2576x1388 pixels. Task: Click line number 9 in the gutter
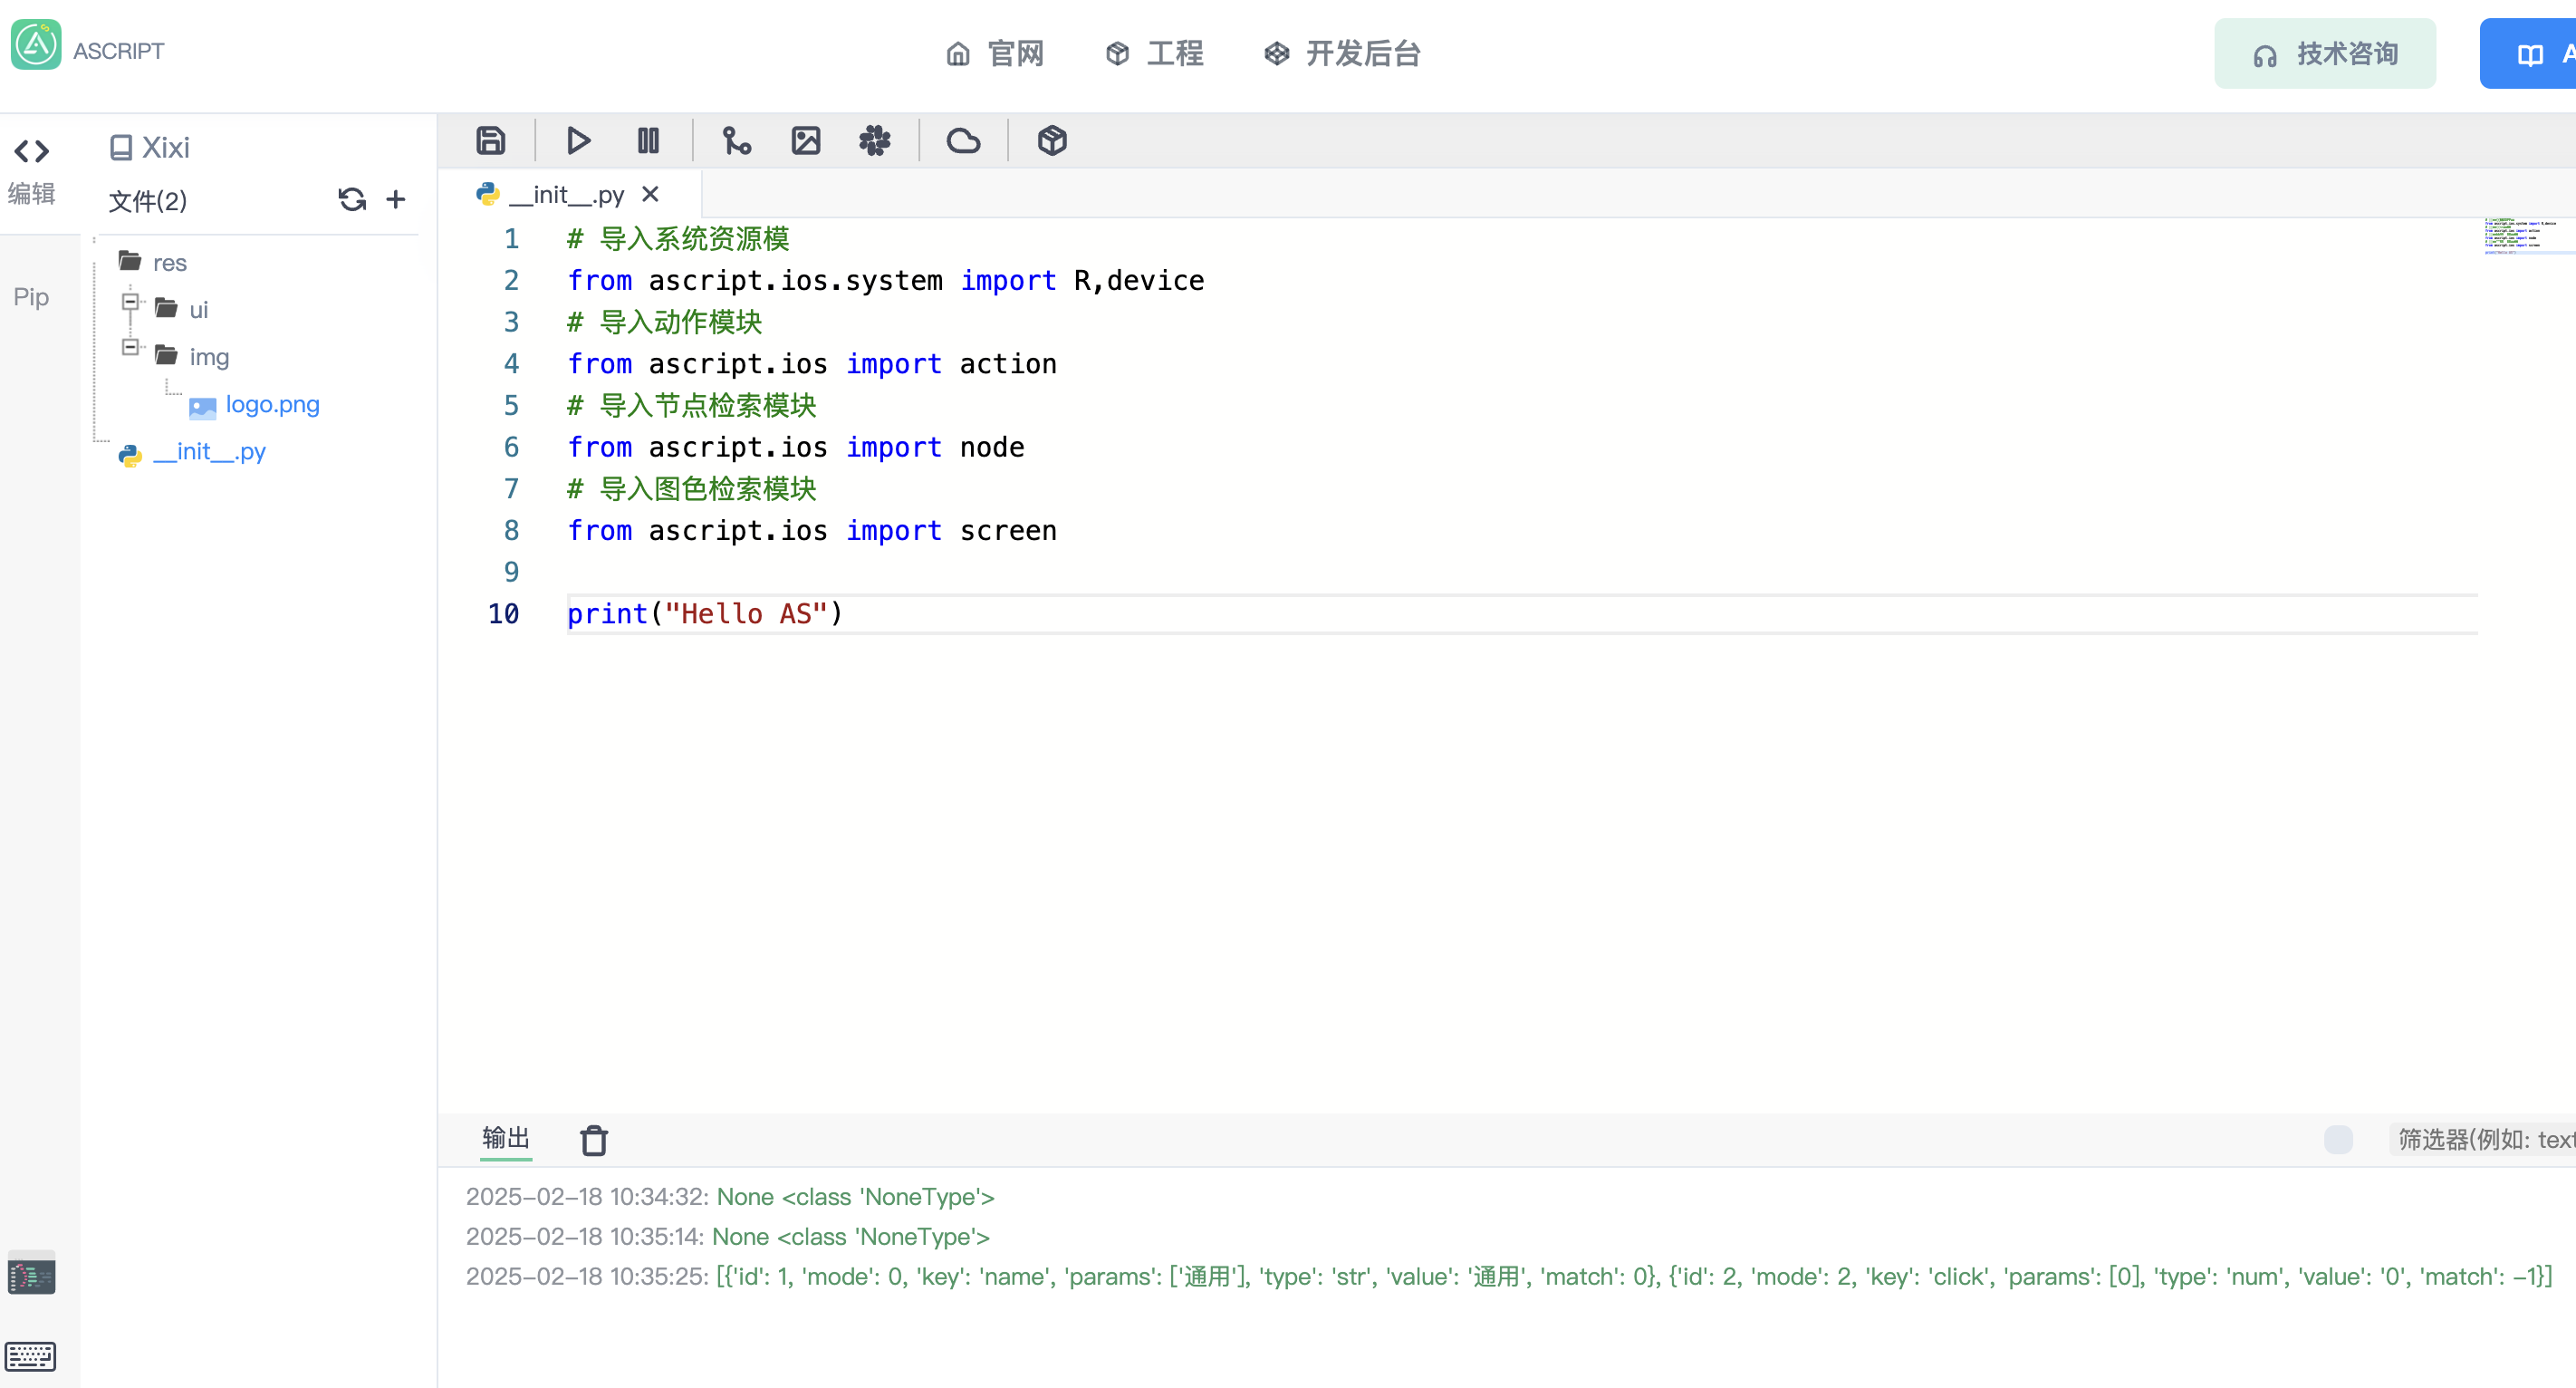[511, 572]
